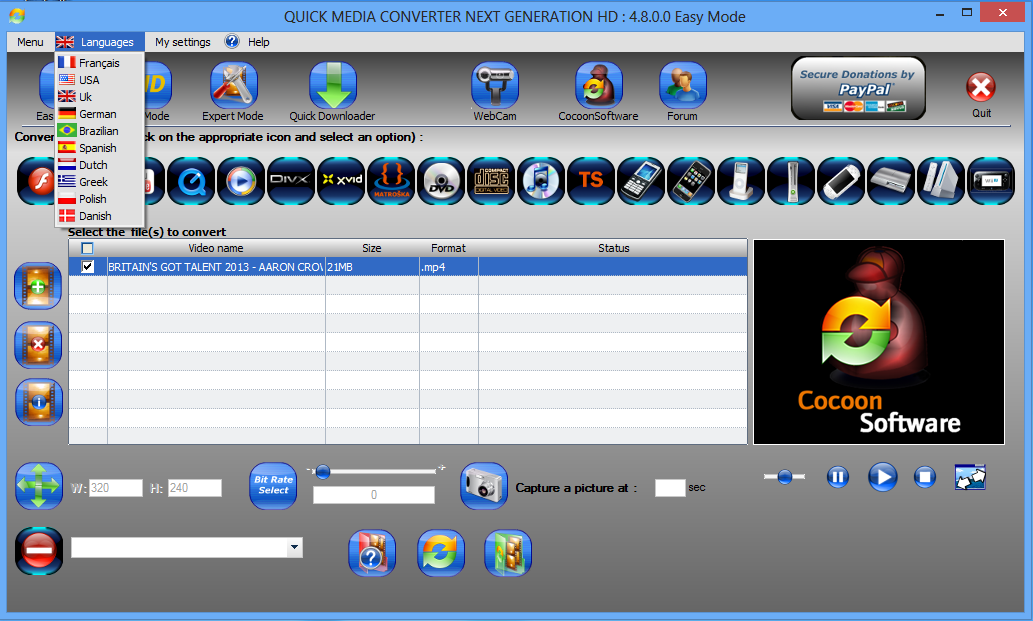The height and width of the screenshot is (621, 1033).
Task: Select the PlayStation 3 format icon
Action: coord(891,180)
